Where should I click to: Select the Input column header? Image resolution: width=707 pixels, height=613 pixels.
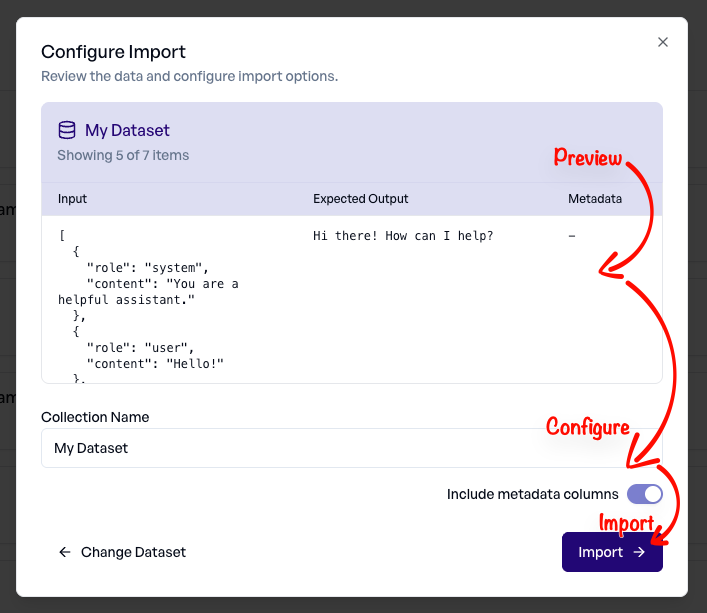(x=72, y=199)
